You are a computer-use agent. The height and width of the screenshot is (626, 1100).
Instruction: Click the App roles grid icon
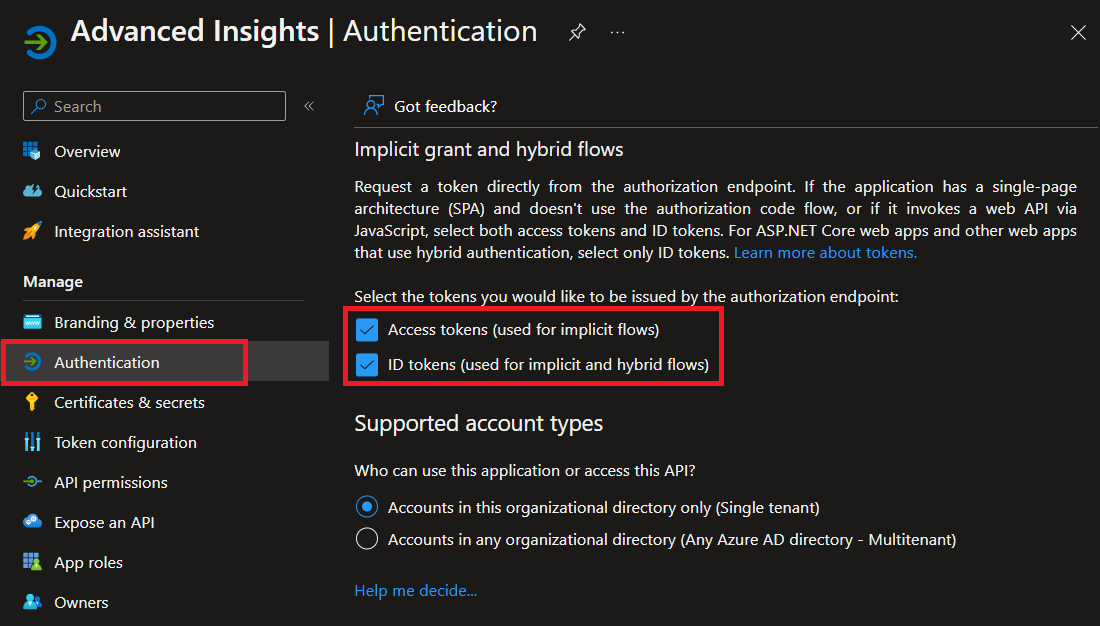[x=33, y=562]
